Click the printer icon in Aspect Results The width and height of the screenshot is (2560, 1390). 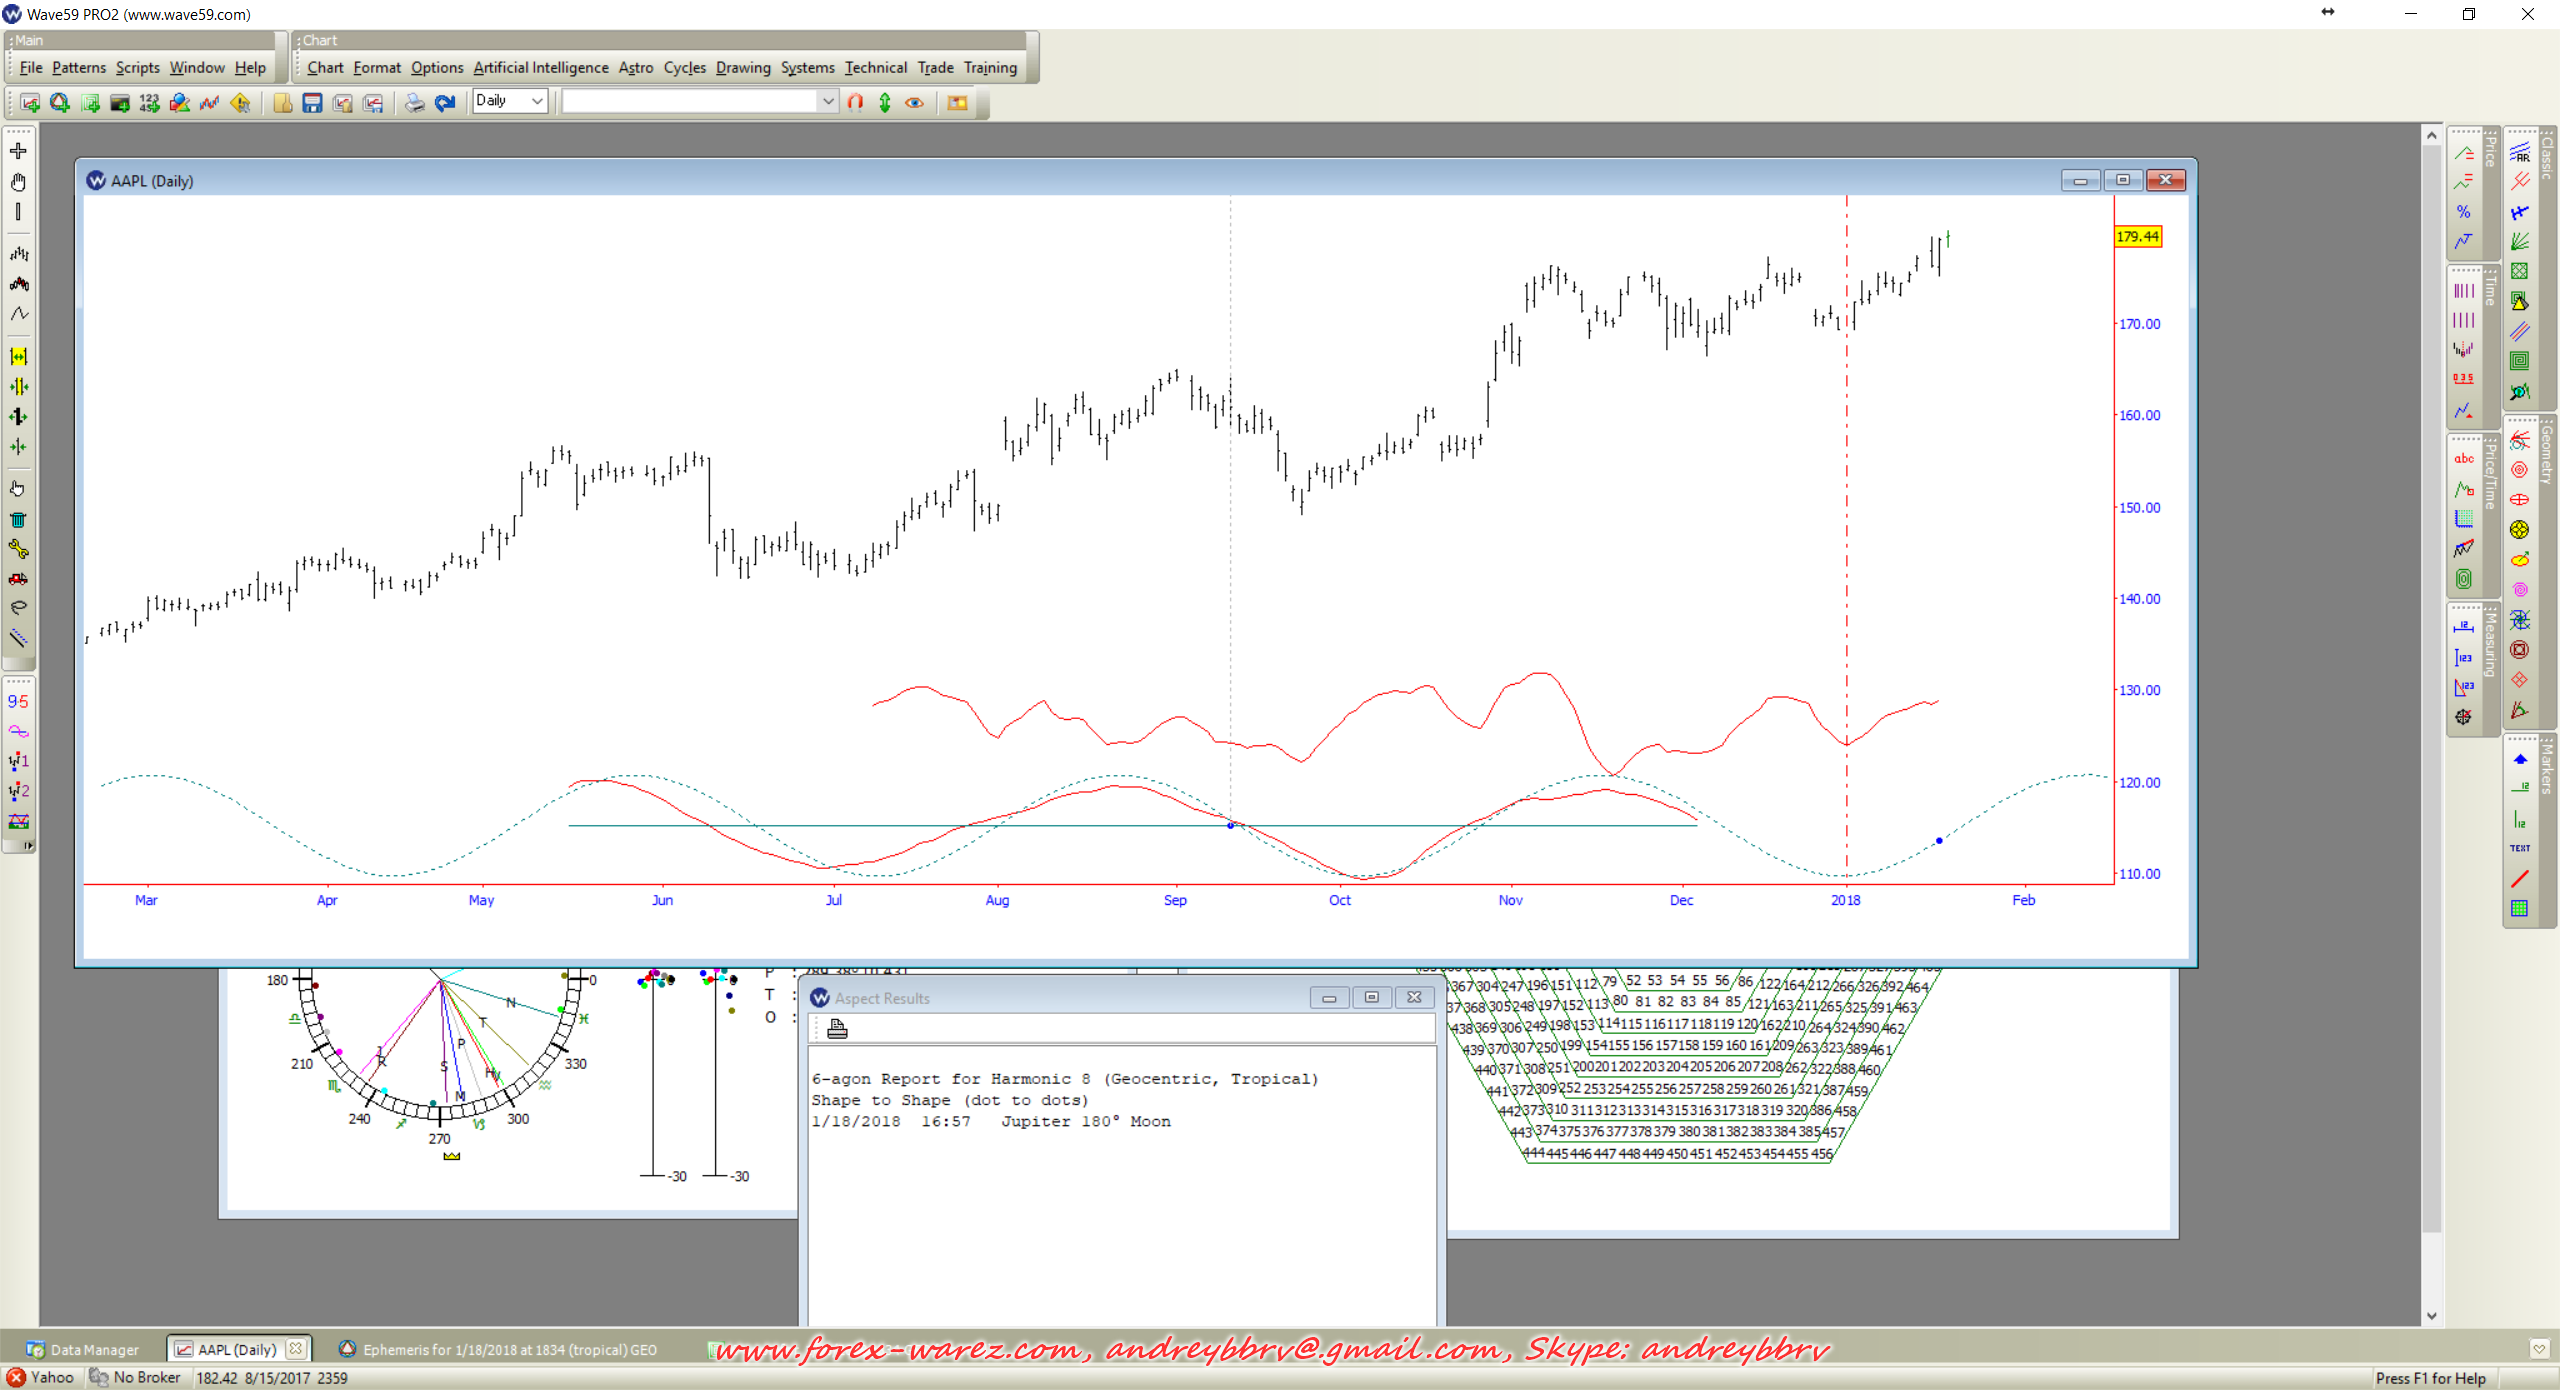tap(837, 1029)
